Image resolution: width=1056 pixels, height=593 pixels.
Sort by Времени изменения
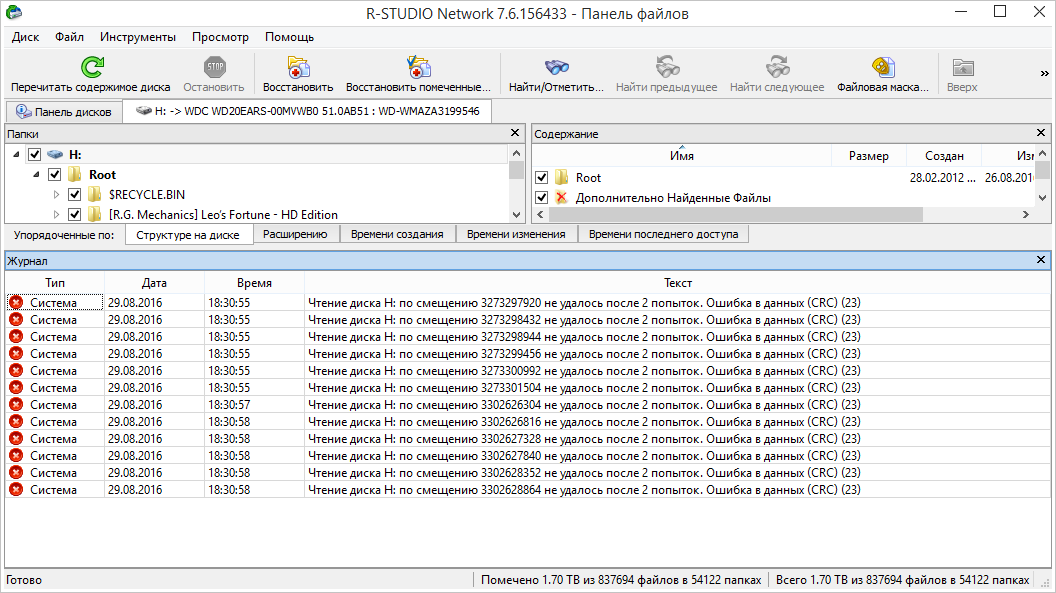(517, 234)
